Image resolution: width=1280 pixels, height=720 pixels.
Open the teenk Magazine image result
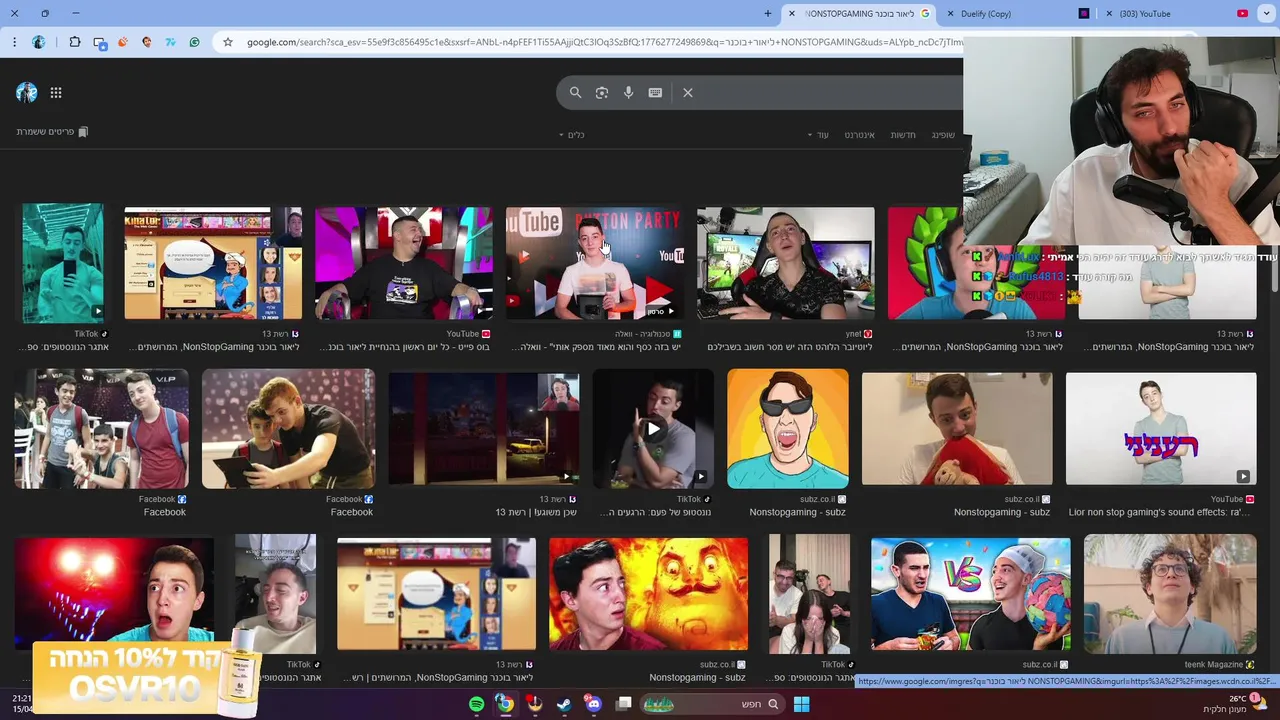(x=1170, y=594)
